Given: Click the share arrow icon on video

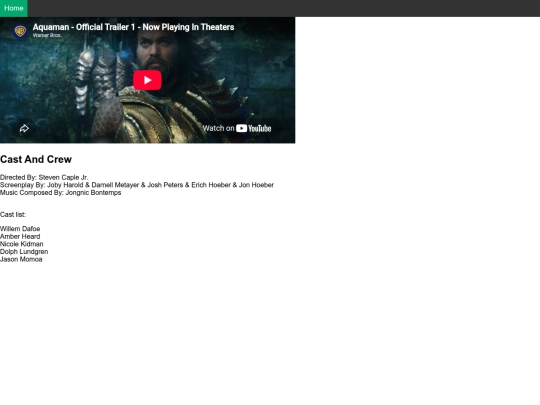Looking at the screenshot, I should point(24,128).
